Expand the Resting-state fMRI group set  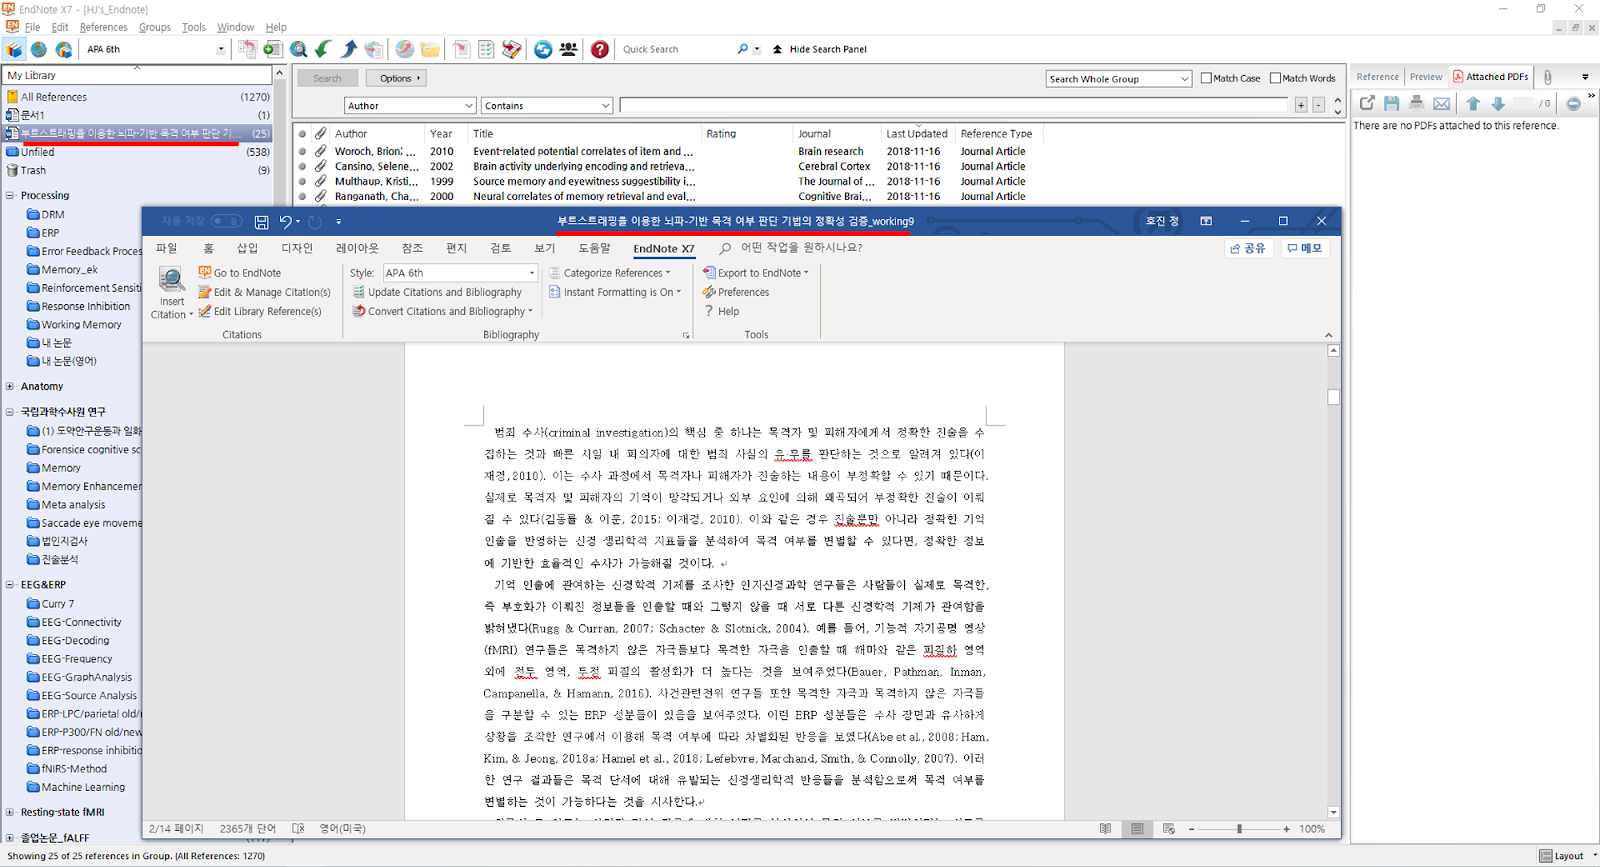click(10, 813)
